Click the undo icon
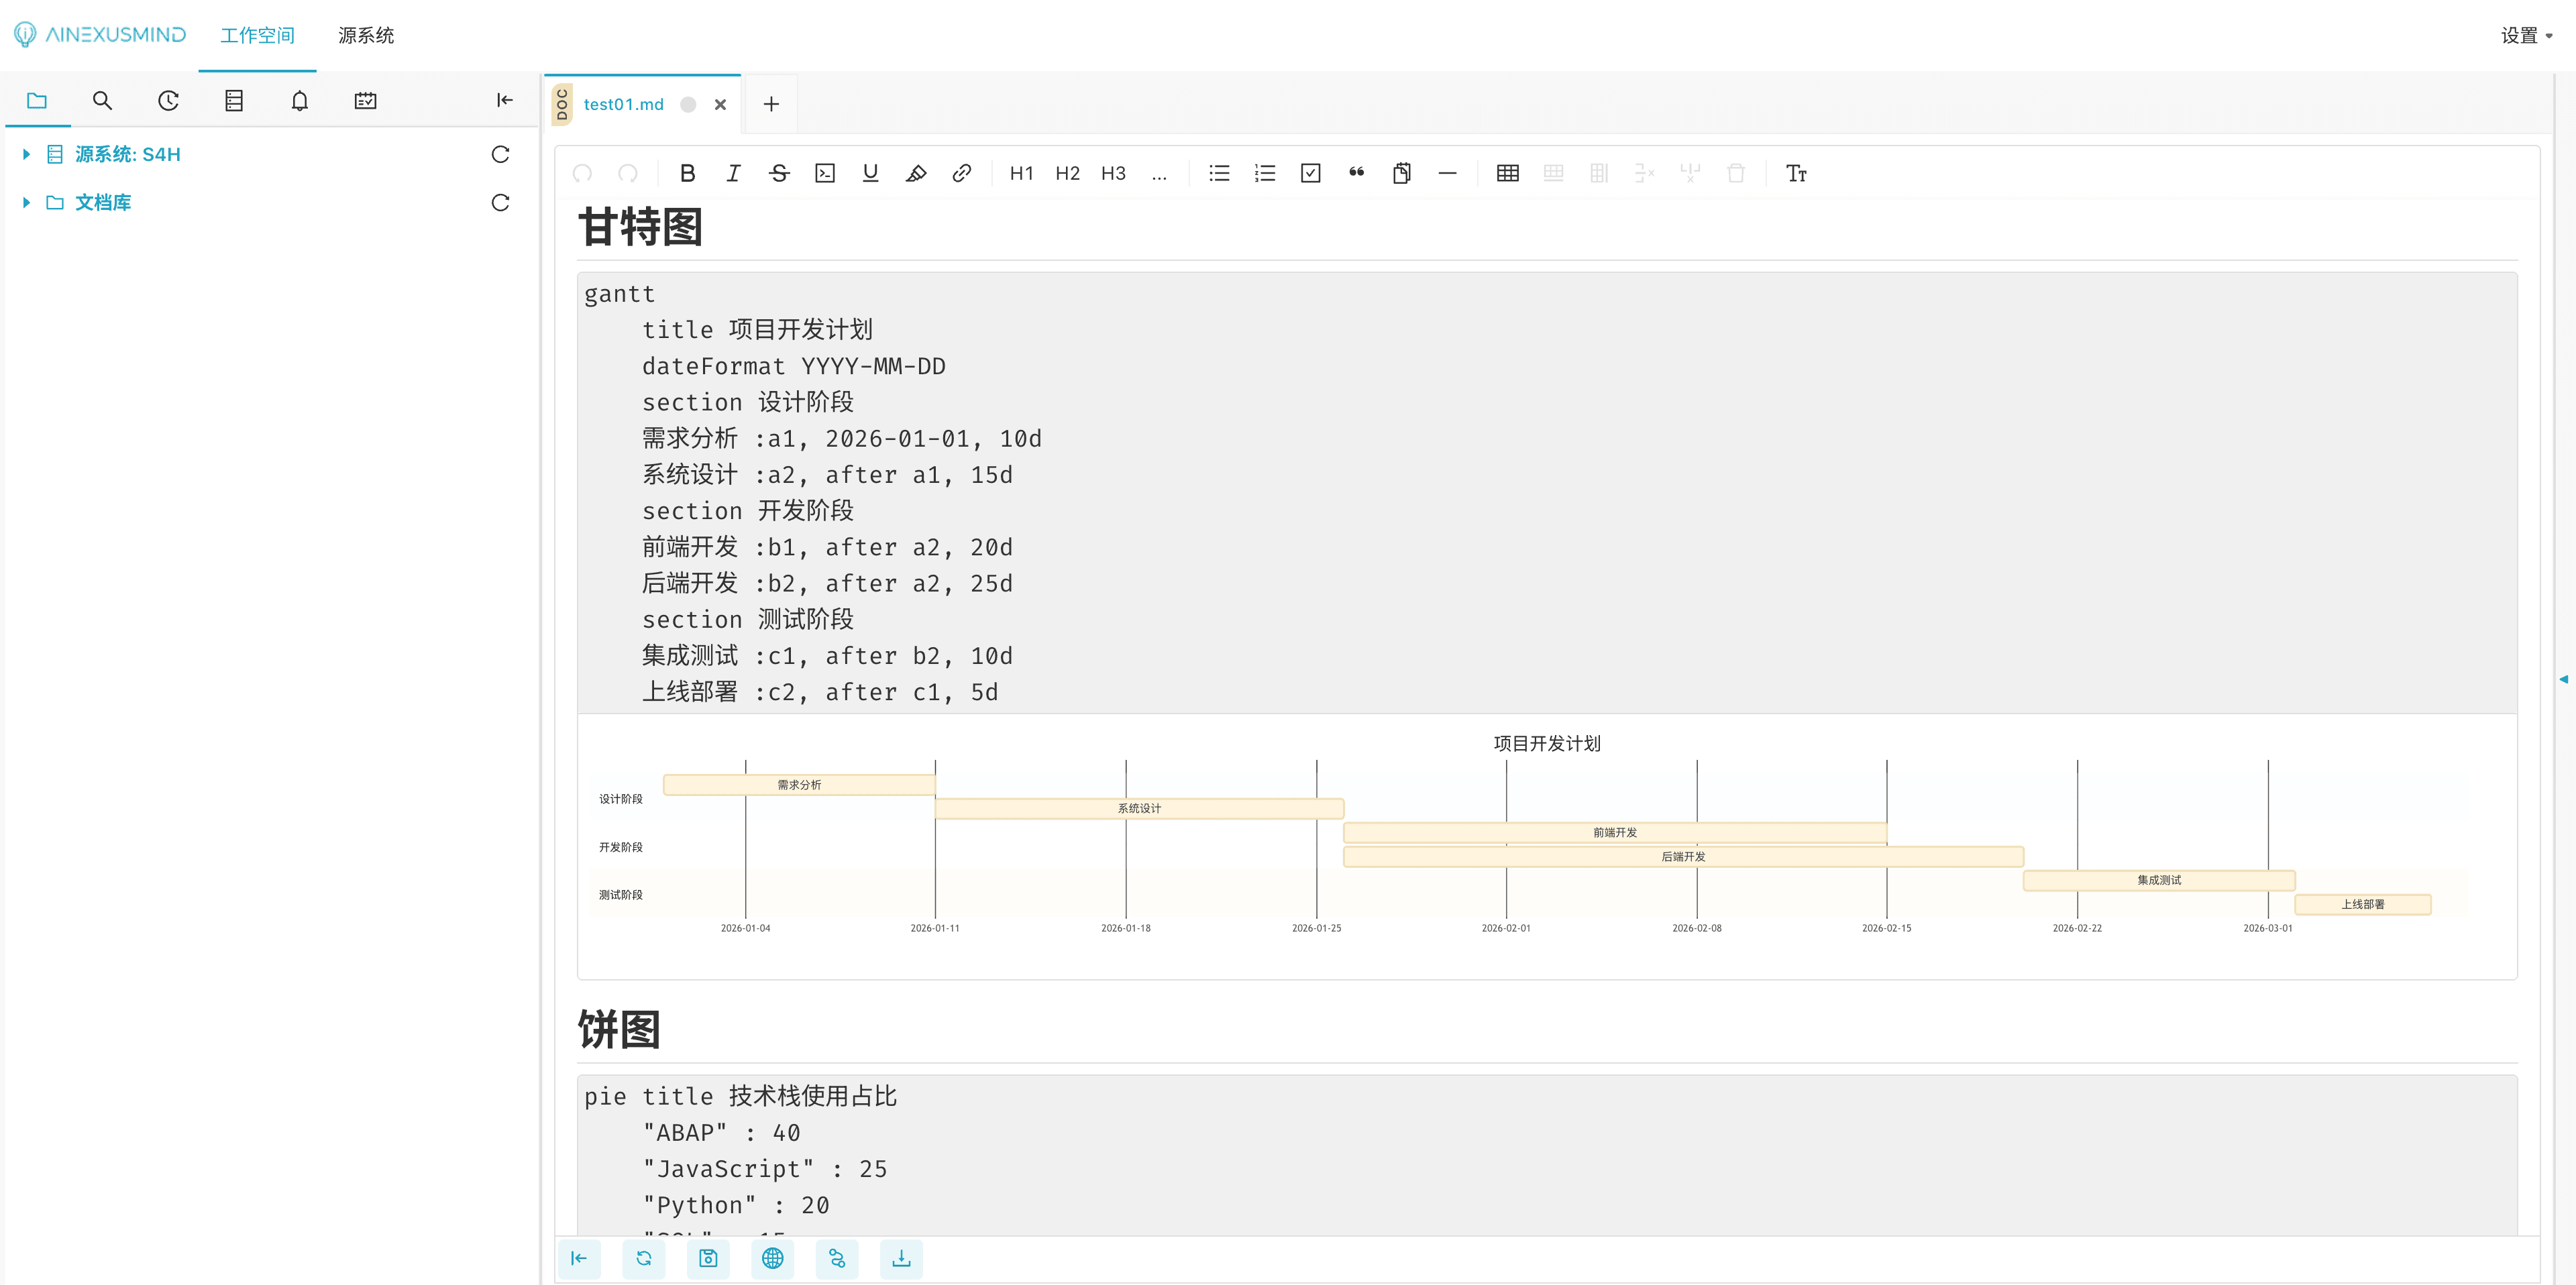Image resolution: width=2576 pixels, height=1285 pixels. point(582,173)
